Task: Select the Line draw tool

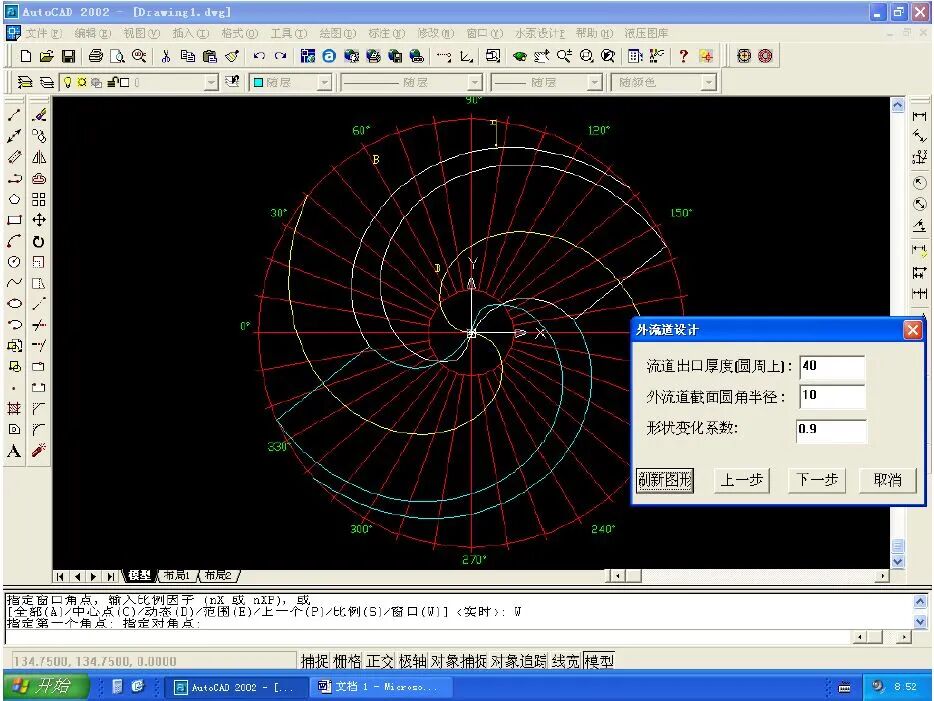Action: coord(14,115)
